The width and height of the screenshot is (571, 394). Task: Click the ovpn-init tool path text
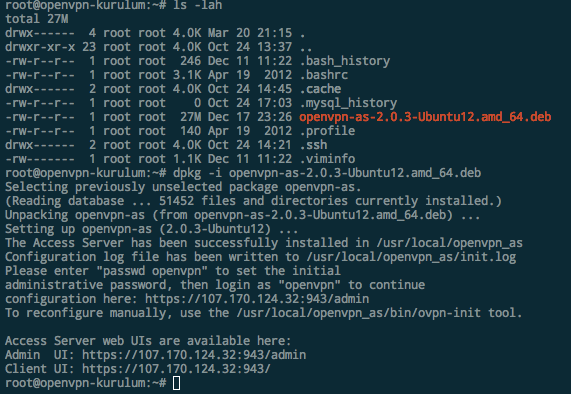click(x=359, y=313)
